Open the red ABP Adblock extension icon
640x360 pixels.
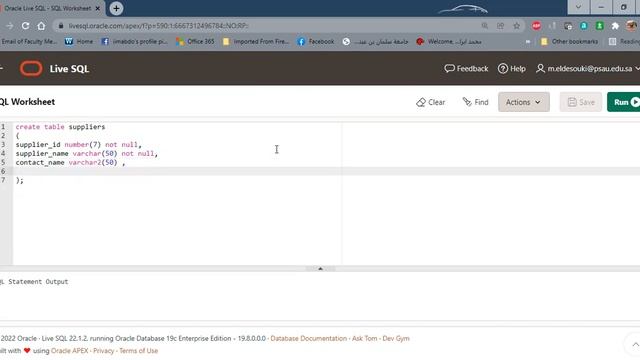click(536, 26)
